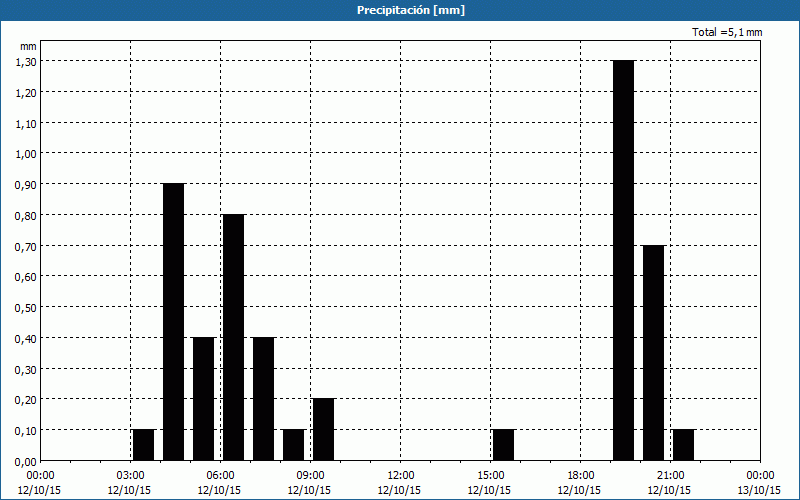Select the 0,50 y-axis label
Image resolution: width=800 pixels, height=500 pixels.
26,308
